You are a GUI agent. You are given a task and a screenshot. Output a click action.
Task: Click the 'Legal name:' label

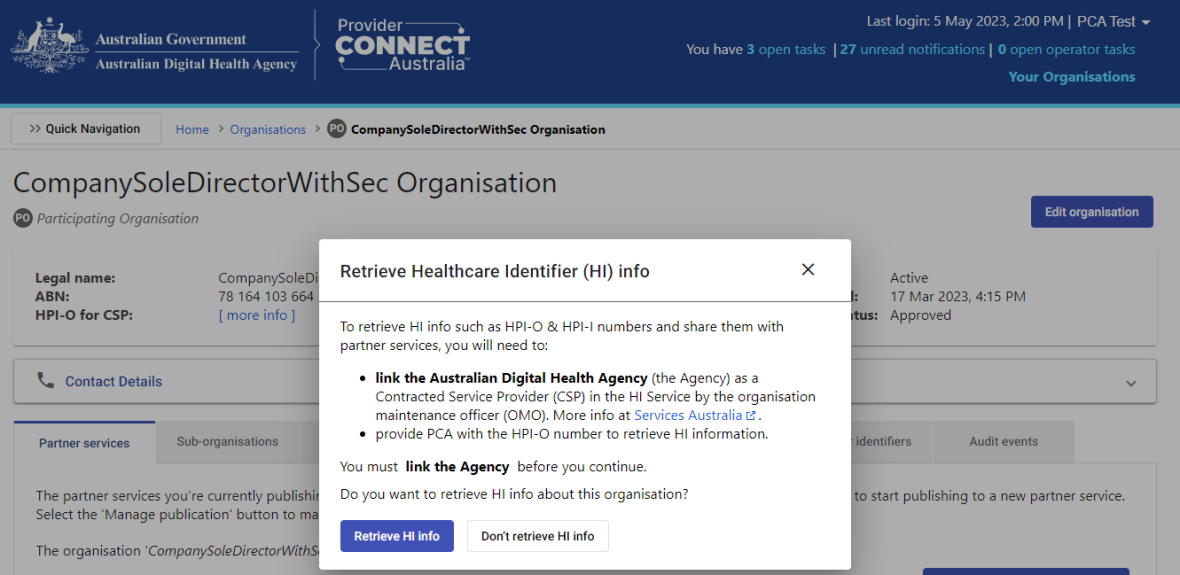(x=75, y=278)
